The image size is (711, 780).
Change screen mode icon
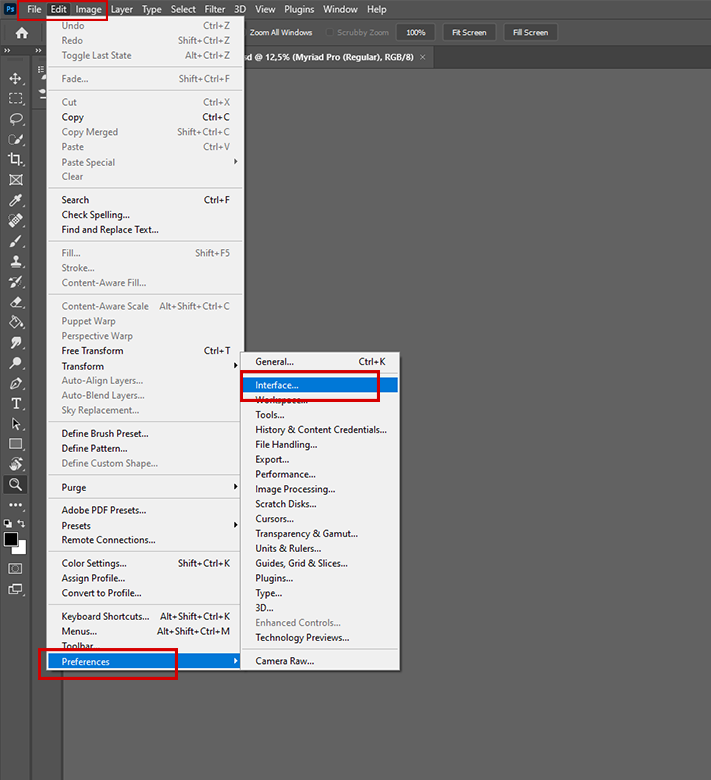tap(15, 589)
